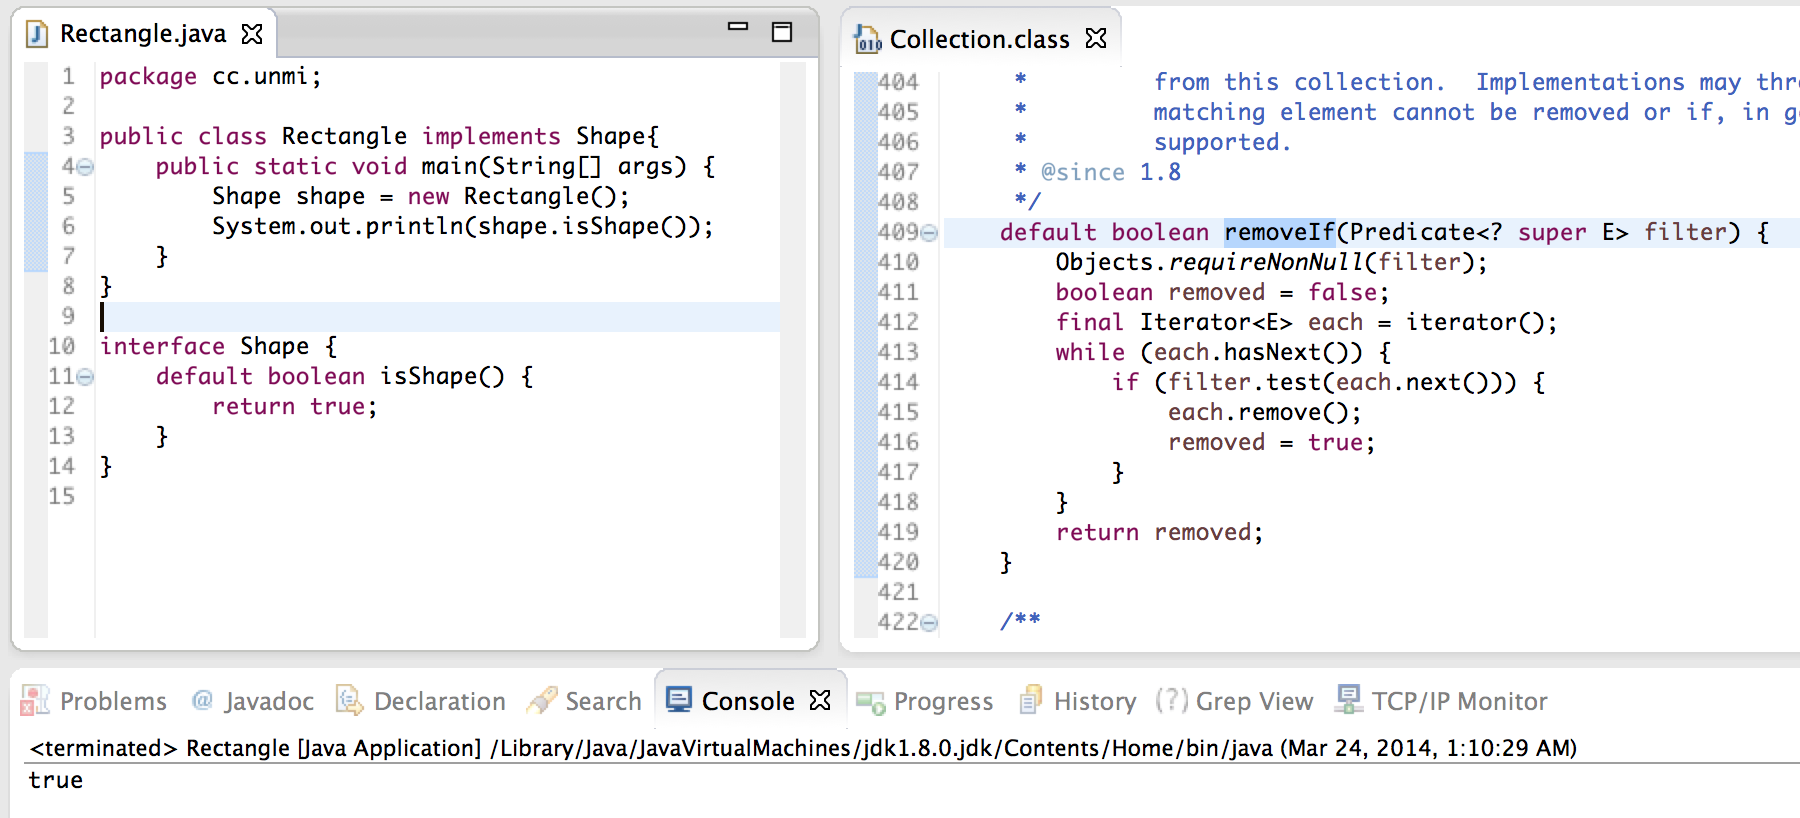Screen dimensions: 1800x818
Task: Collapse the main method at line 4
Action: tap(86, 167)
